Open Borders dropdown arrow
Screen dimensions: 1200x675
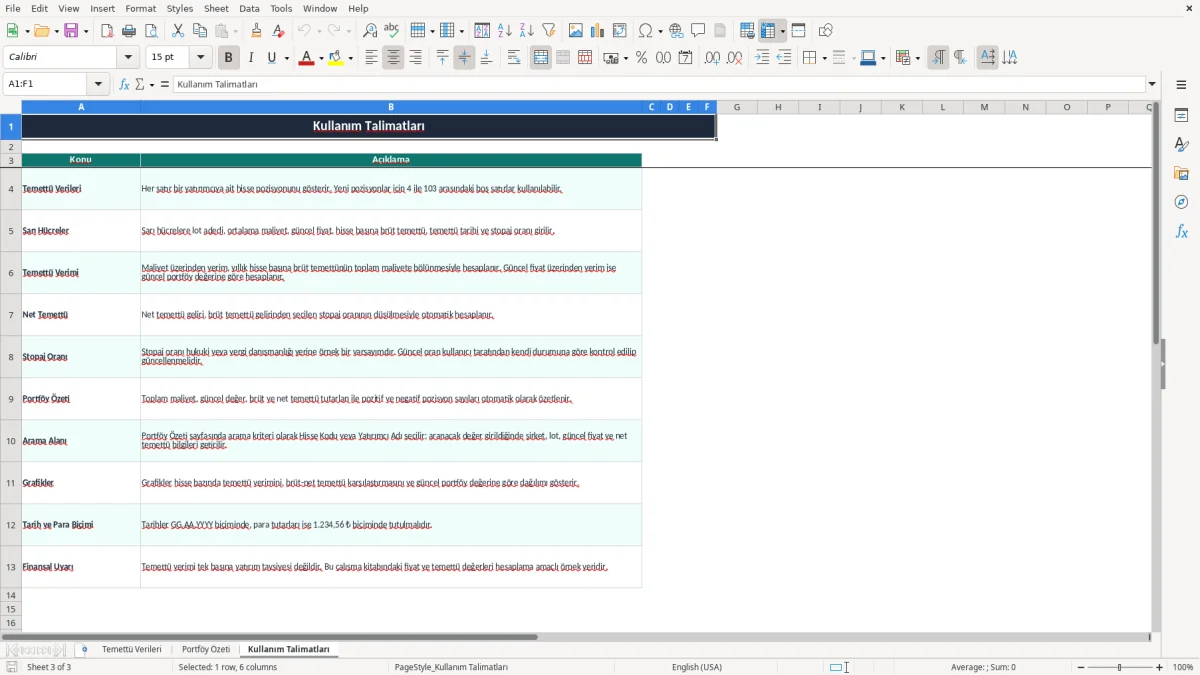click(x=823, y=58)
